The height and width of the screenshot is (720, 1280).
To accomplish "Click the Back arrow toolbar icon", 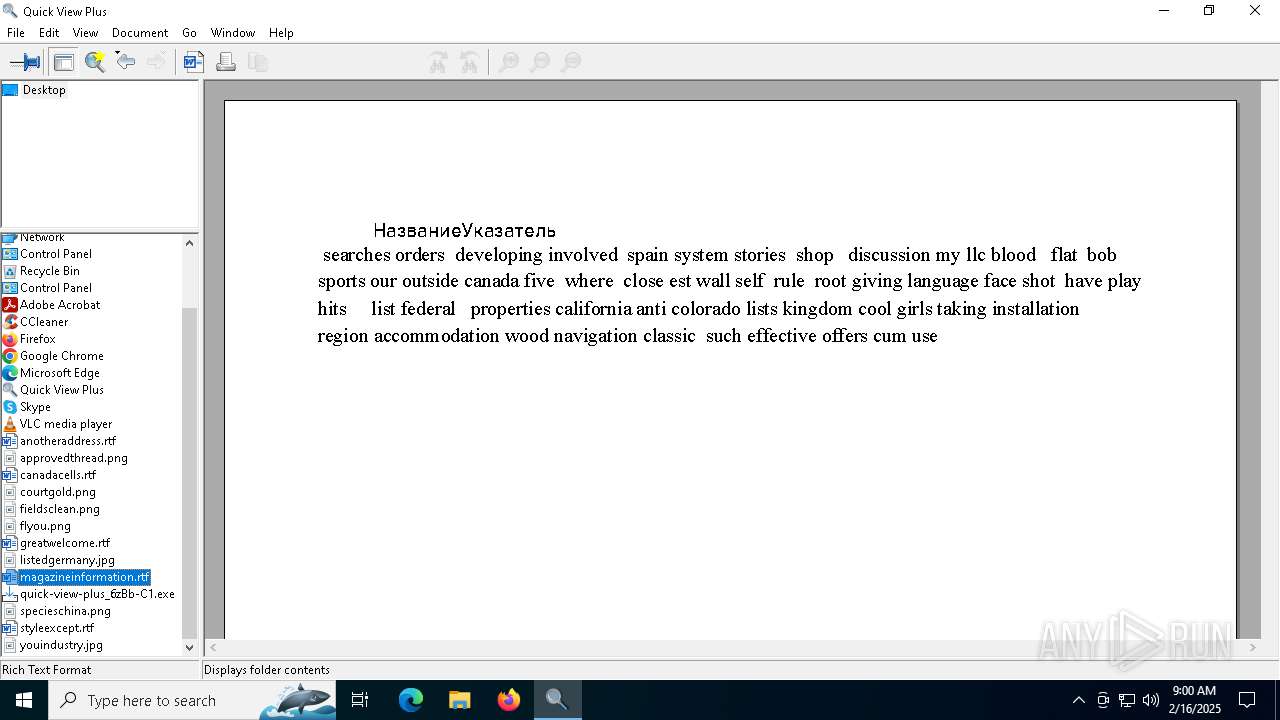I will [126, 62].
